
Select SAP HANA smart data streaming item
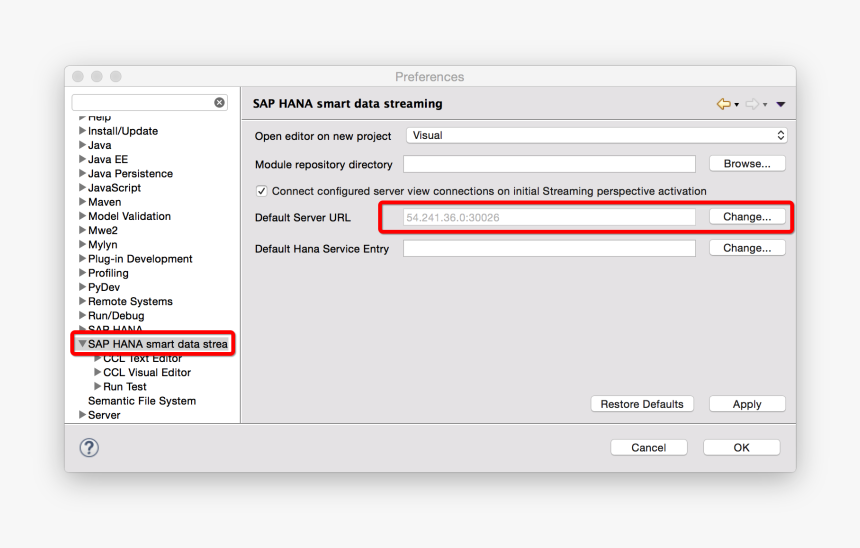(157, 344)
